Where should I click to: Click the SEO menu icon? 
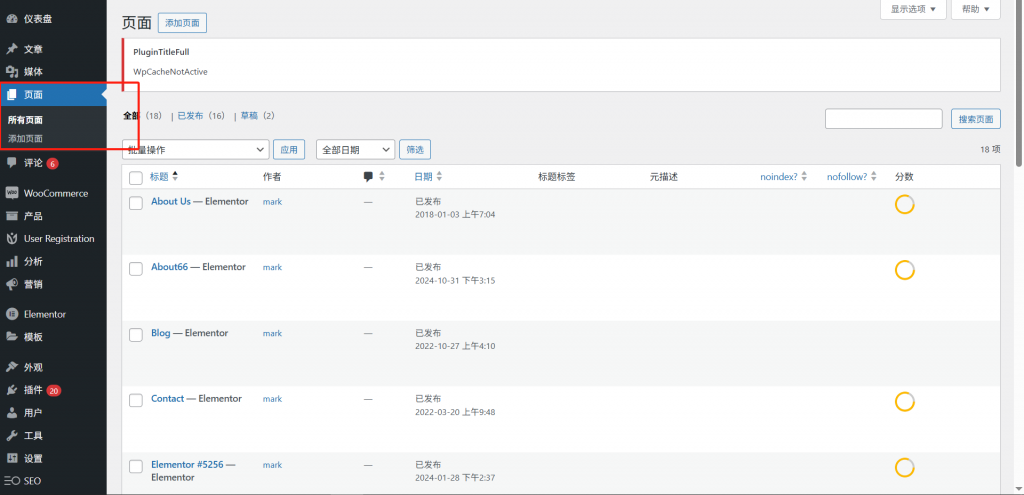pyautogui.click(x=12, y=481)
